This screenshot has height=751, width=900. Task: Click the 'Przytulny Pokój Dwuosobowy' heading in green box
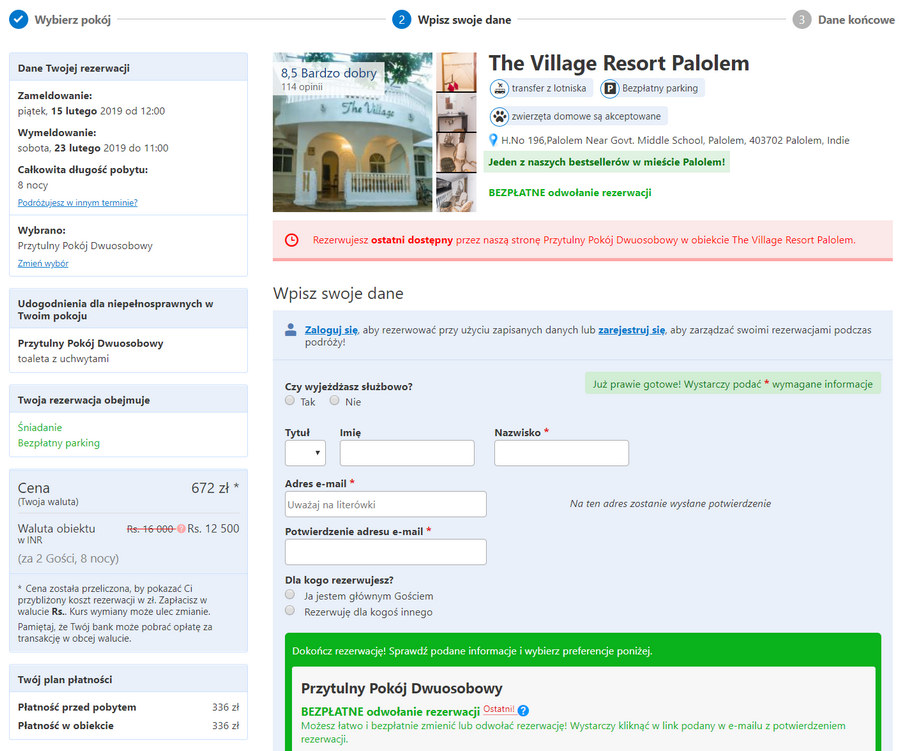[402, 688]
